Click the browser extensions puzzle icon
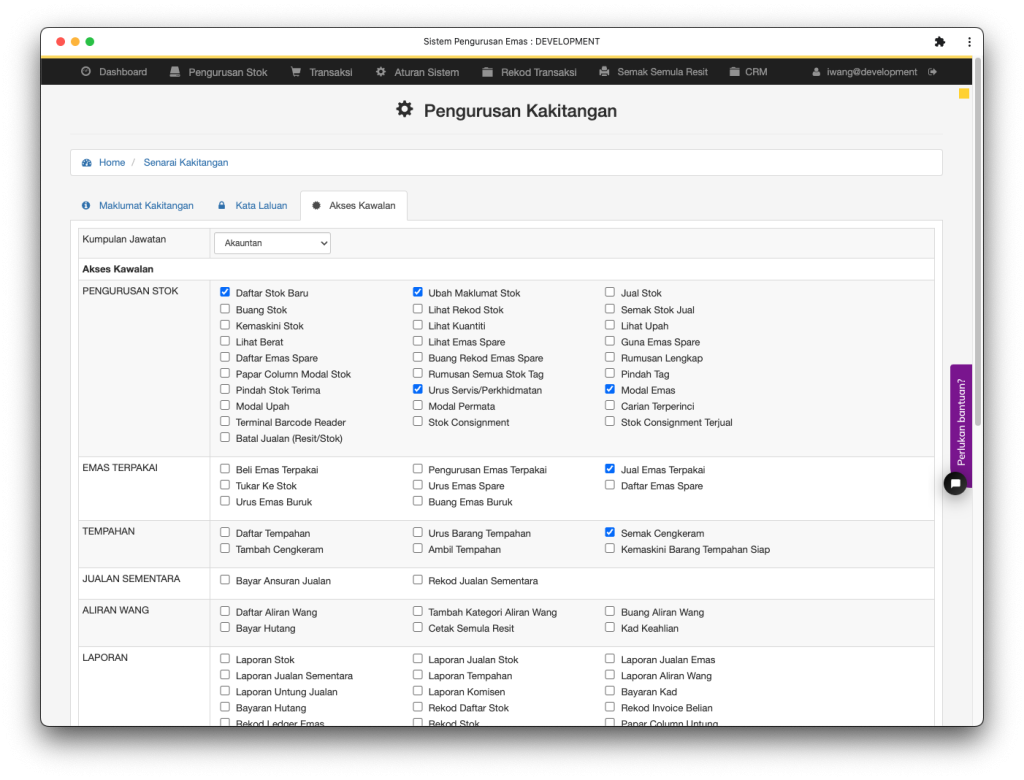 939,42
